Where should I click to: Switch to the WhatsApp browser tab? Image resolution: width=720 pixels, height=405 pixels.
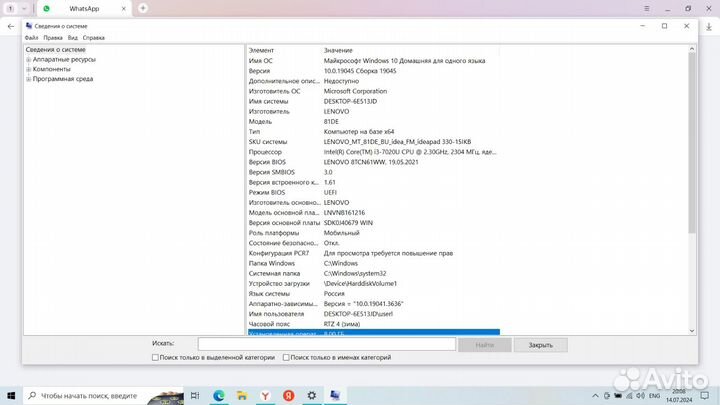tap(84, 8)
